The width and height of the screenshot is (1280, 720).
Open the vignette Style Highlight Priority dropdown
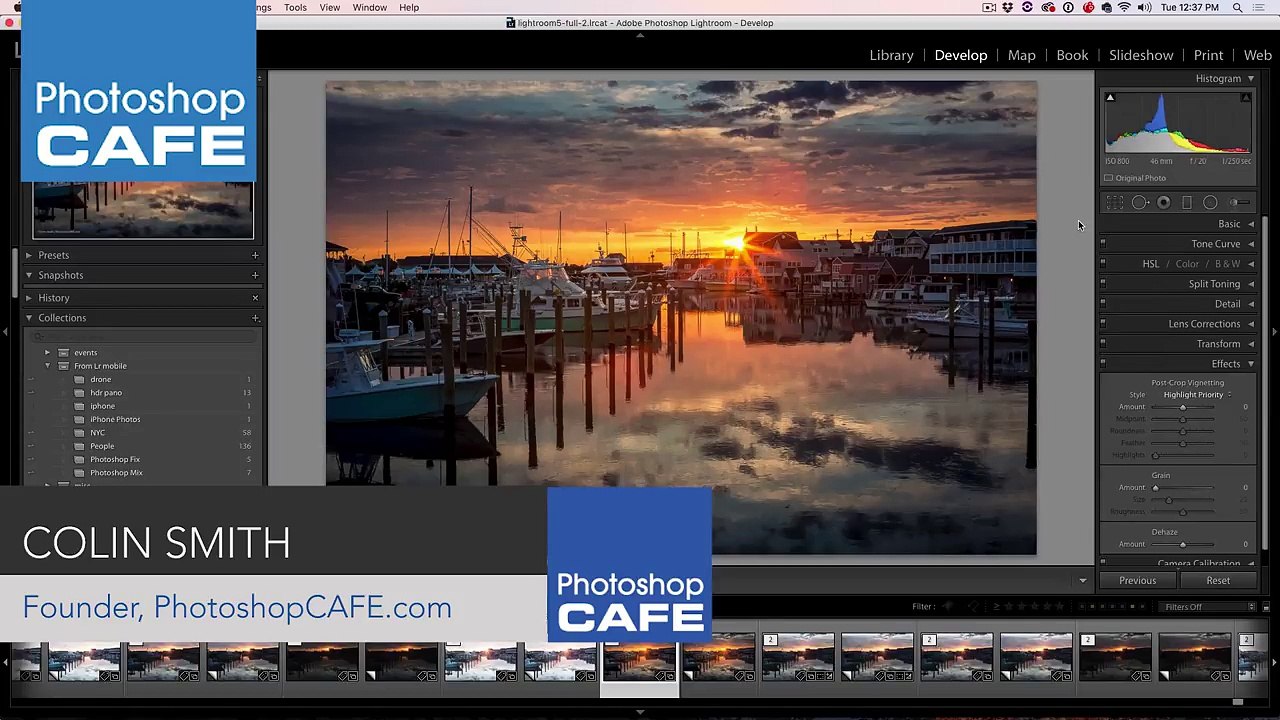(x=1197, y=395)
